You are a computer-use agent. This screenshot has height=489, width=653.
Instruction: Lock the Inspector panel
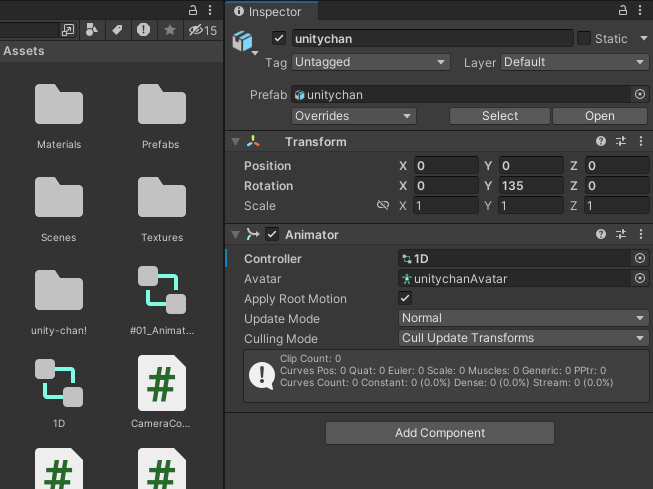(x=623, y=10)
